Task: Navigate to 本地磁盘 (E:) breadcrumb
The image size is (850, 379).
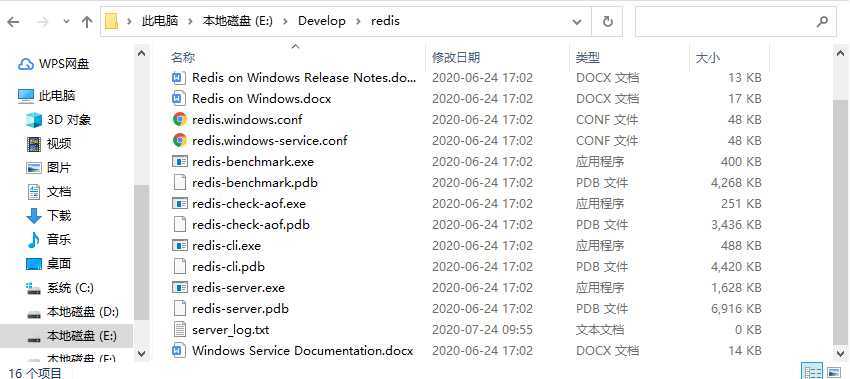Action: point(237,21)
